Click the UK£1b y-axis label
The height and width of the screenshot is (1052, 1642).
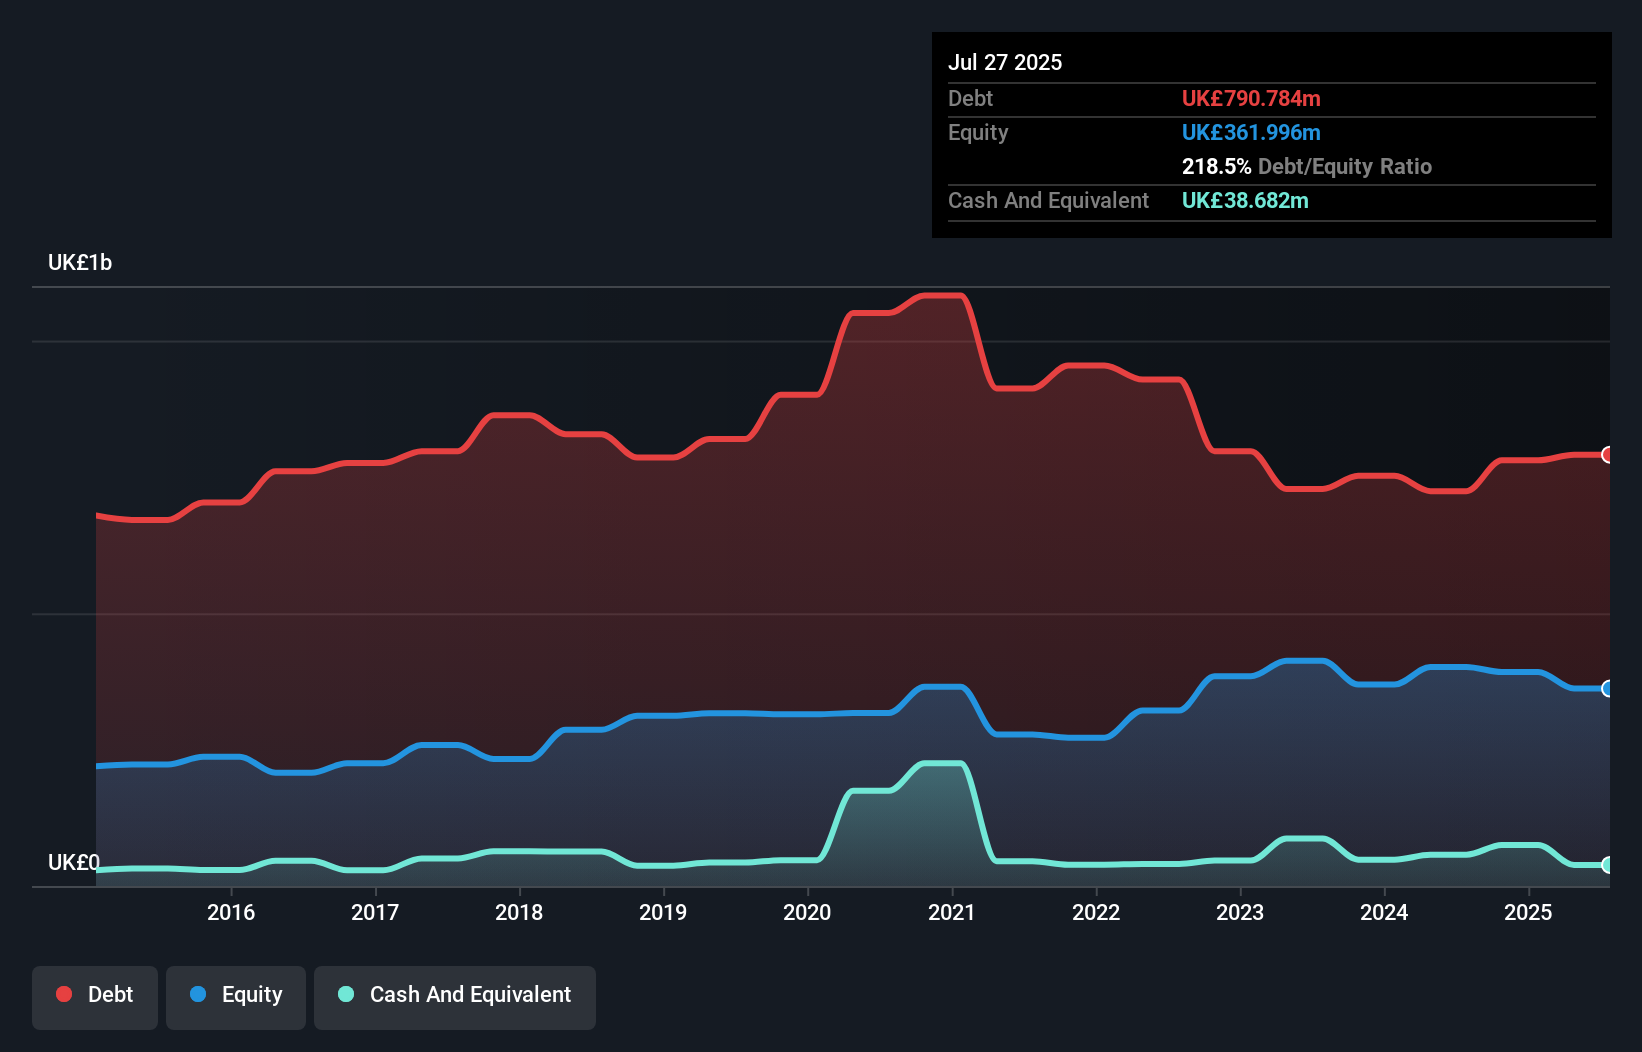(x=80, y=263)
